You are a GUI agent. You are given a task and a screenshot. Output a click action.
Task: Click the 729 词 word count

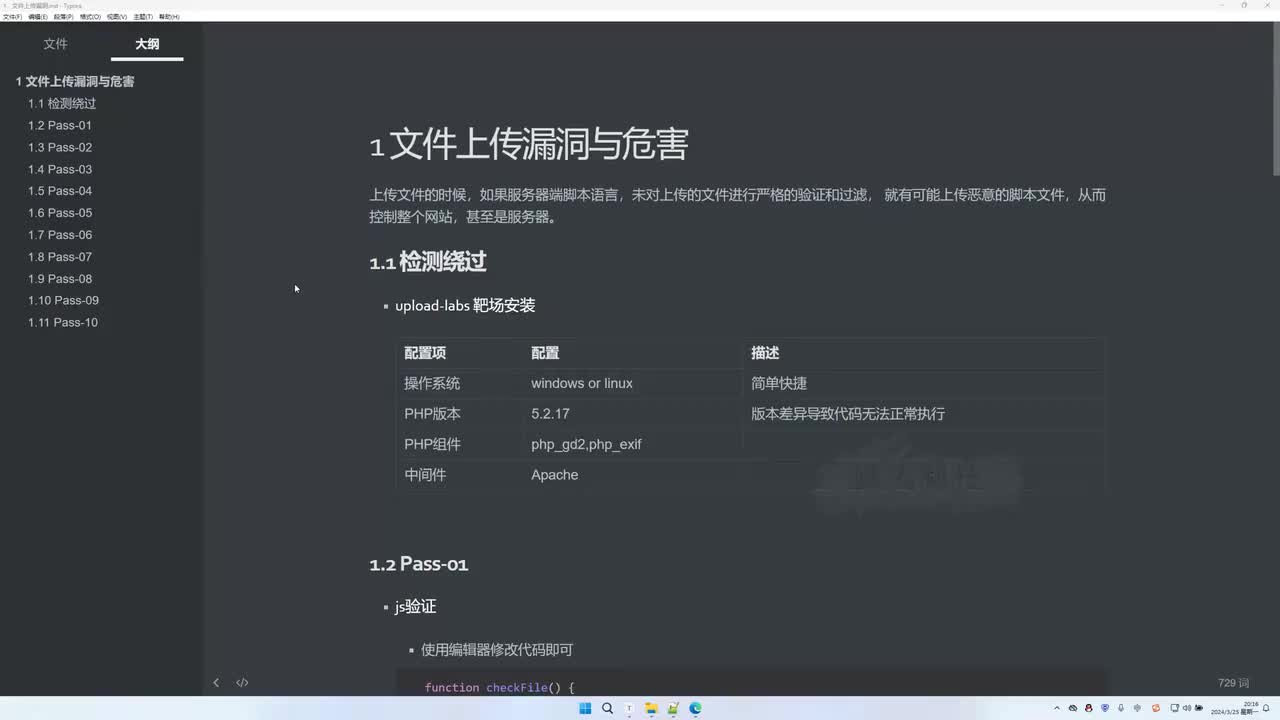pos(1234,683)
